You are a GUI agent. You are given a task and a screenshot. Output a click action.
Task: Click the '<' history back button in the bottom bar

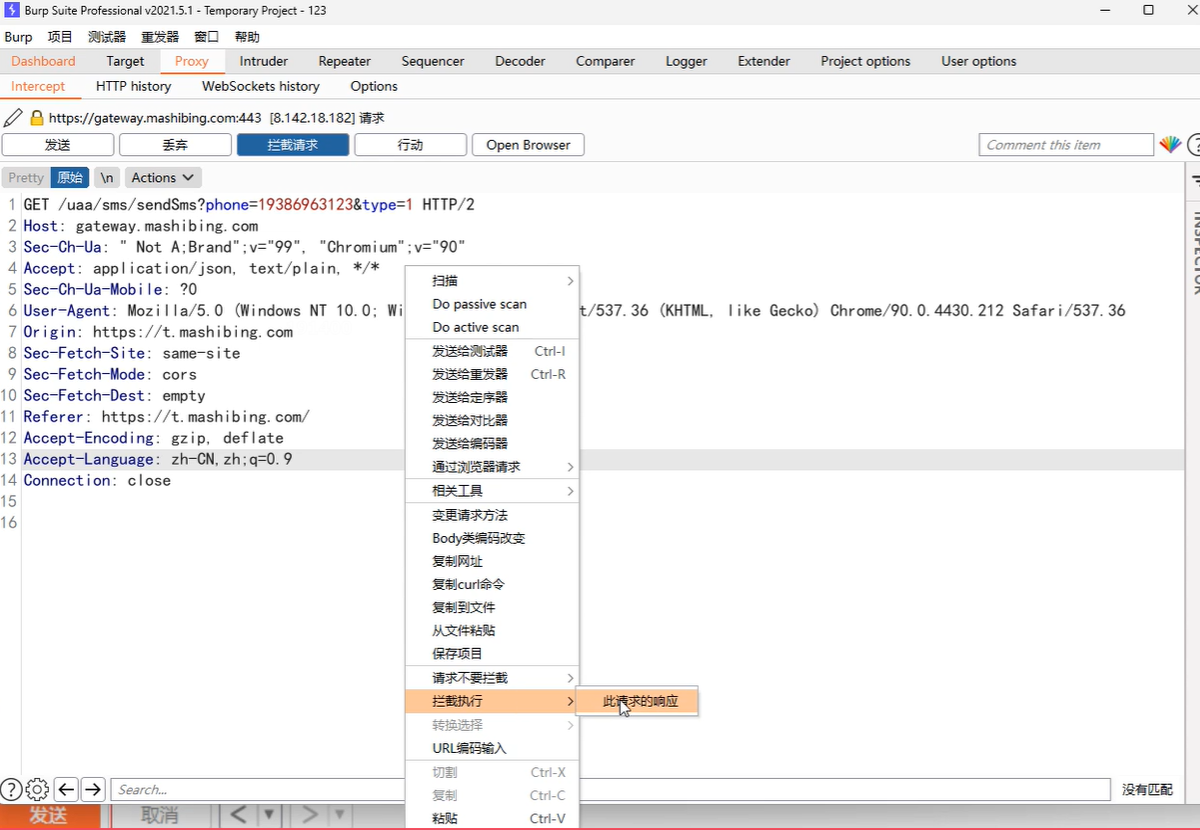tap(238, 815)
